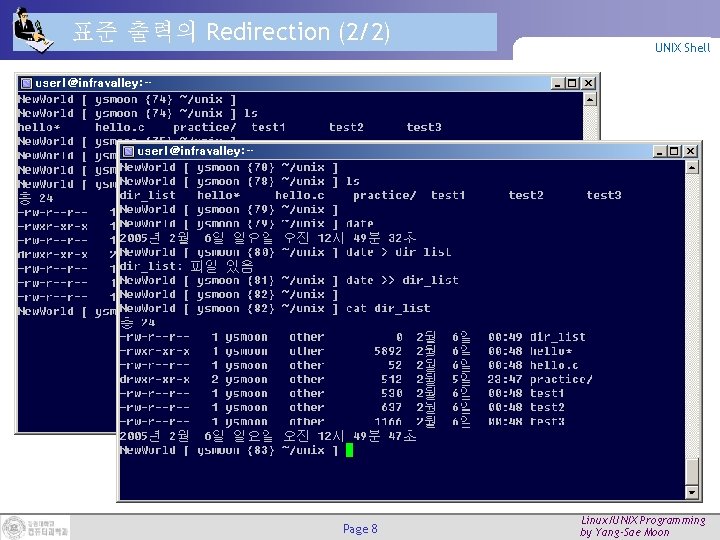Click the green cursor at prompt {83}

point(349,450)
